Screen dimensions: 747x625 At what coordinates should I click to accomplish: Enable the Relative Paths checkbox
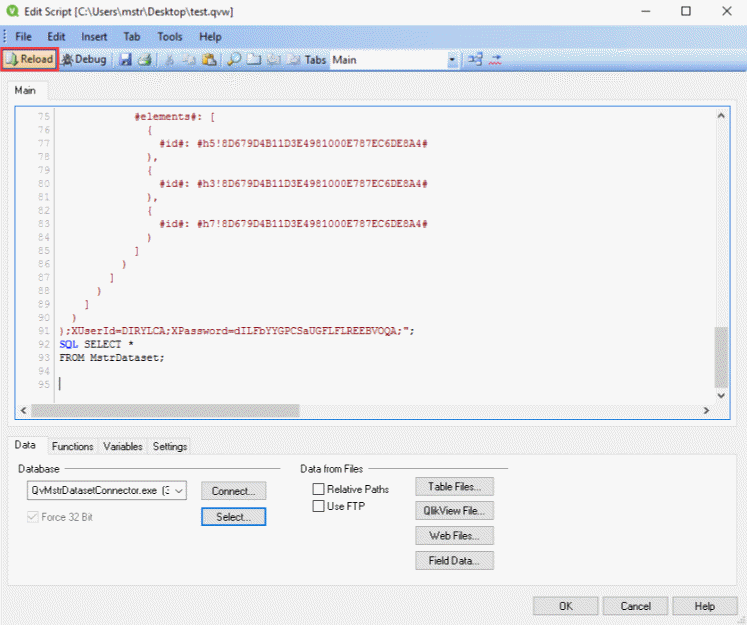[x=319, y=489]
